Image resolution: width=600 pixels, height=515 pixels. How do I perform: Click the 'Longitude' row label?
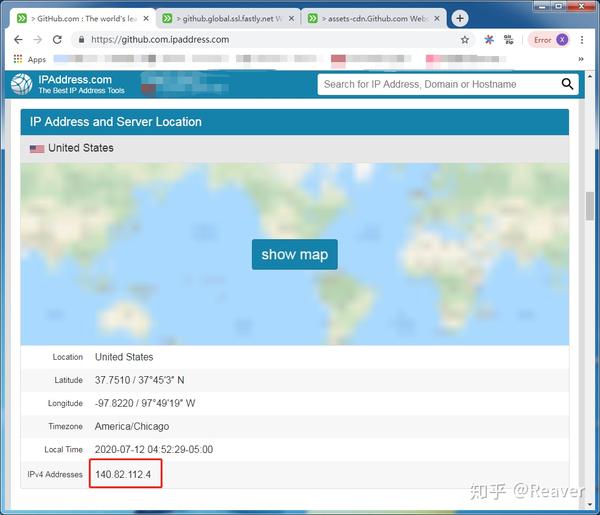click(x=65, y=403)
